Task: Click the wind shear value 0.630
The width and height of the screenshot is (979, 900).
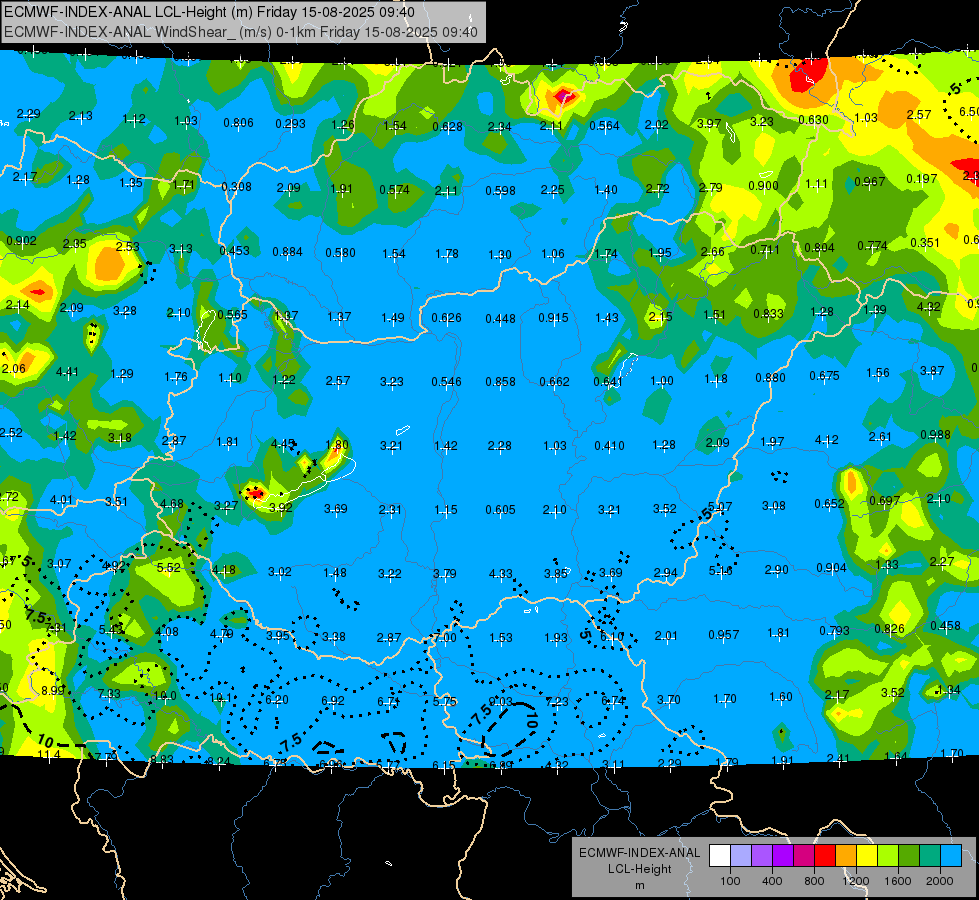Action: pos(814,120)
